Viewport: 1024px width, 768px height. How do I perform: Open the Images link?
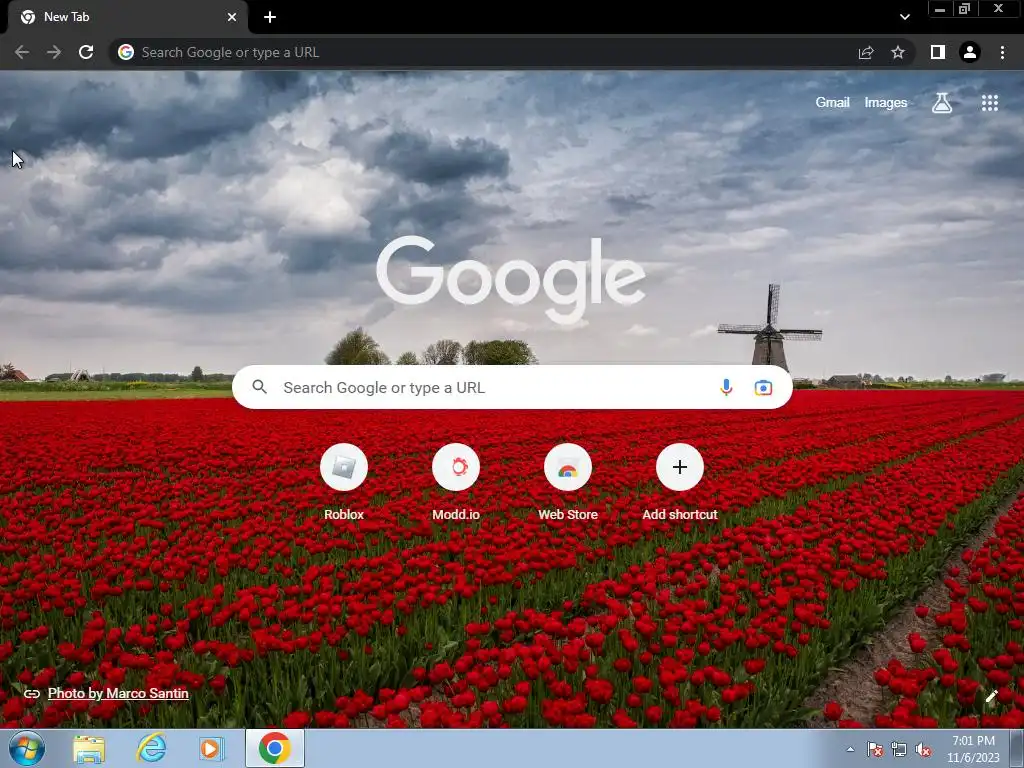point(886,103)
